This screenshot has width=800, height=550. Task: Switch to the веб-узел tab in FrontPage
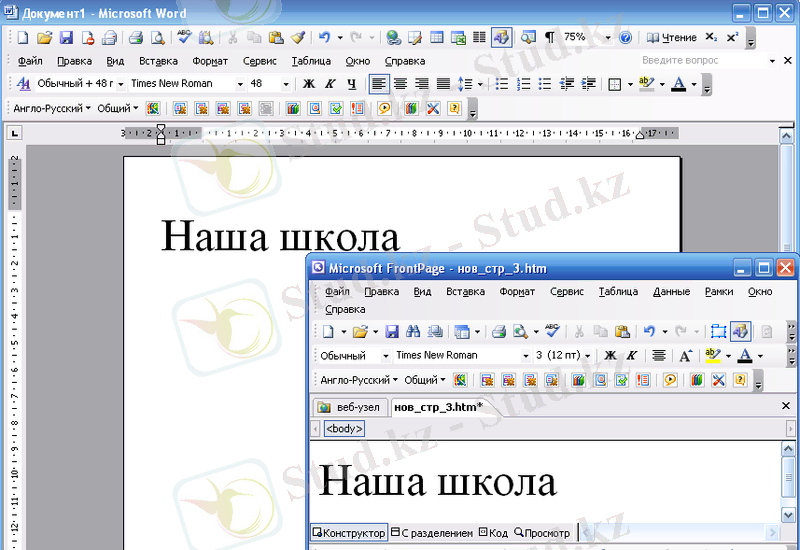349,407
